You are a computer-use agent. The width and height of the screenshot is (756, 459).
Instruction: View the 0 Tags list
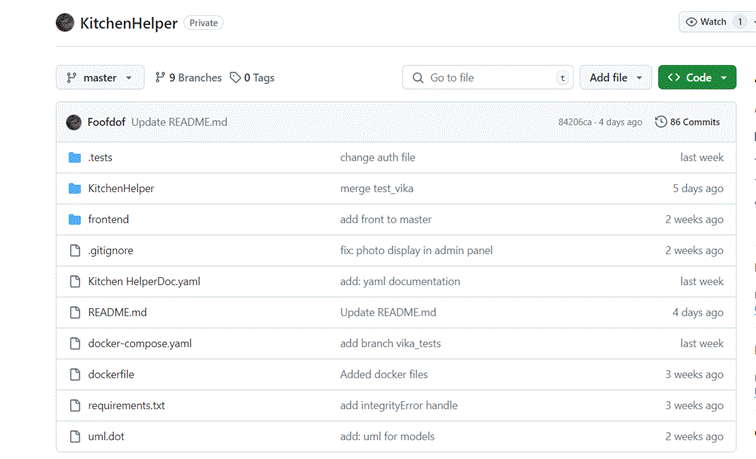pos(252,78)
